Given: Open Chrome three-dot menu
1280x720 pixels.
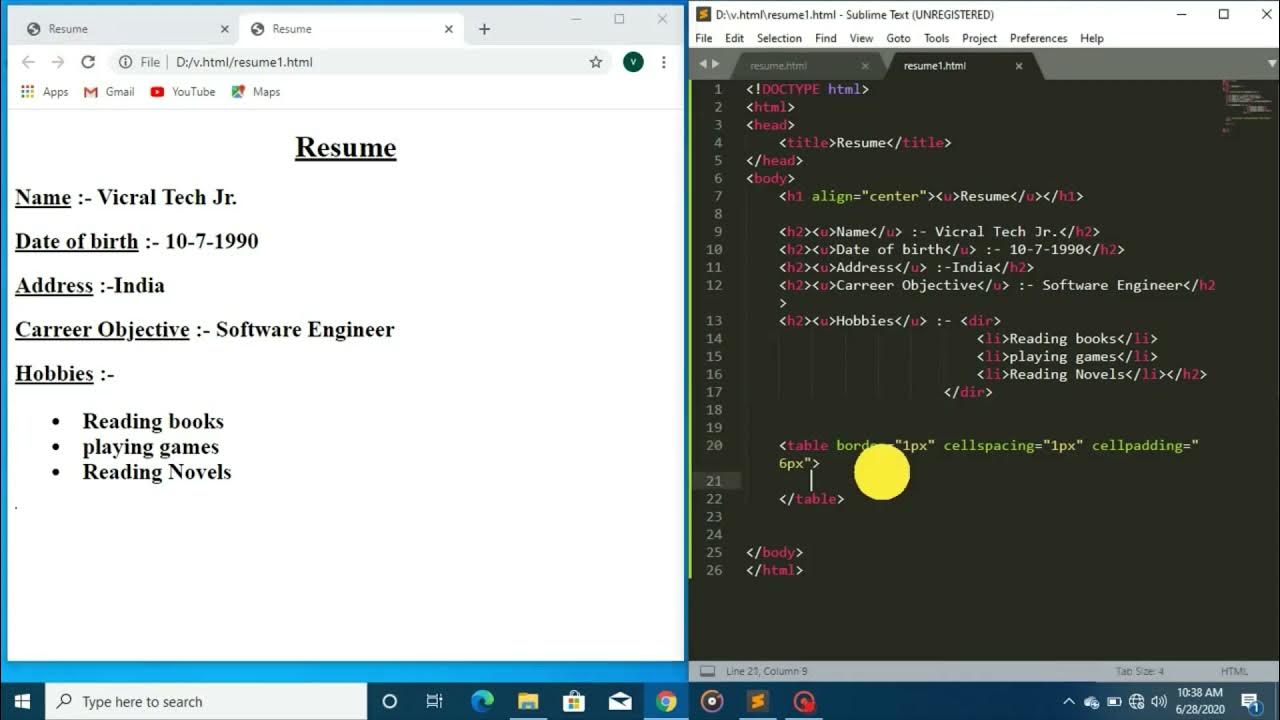Looking at the screenshot, I should pos(664,62).
